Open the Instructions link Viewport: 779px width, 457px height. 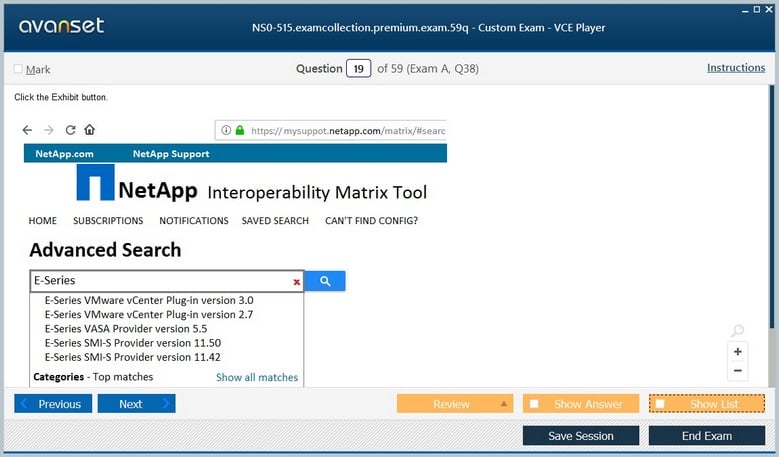click(x=736, y=68)
